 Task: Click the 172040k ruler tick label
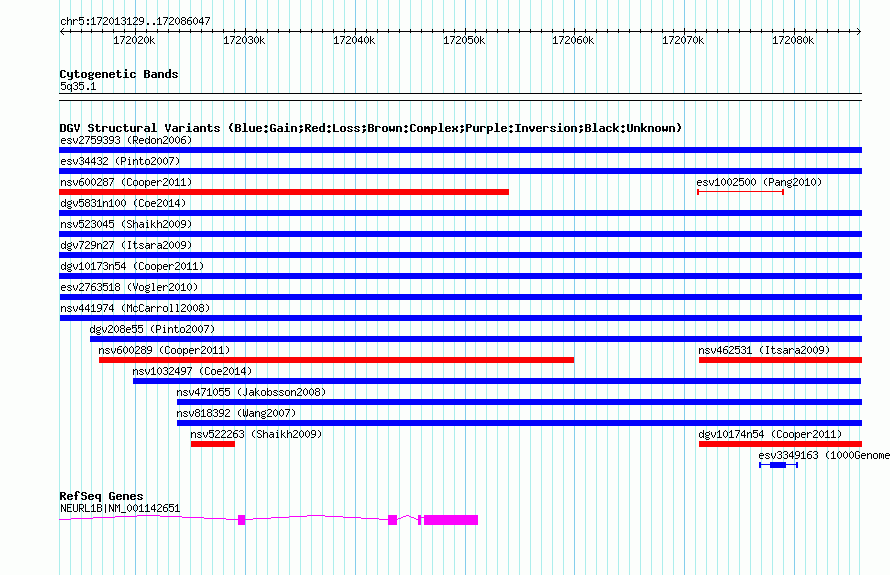pyautogui.click(x=354, y=40)
